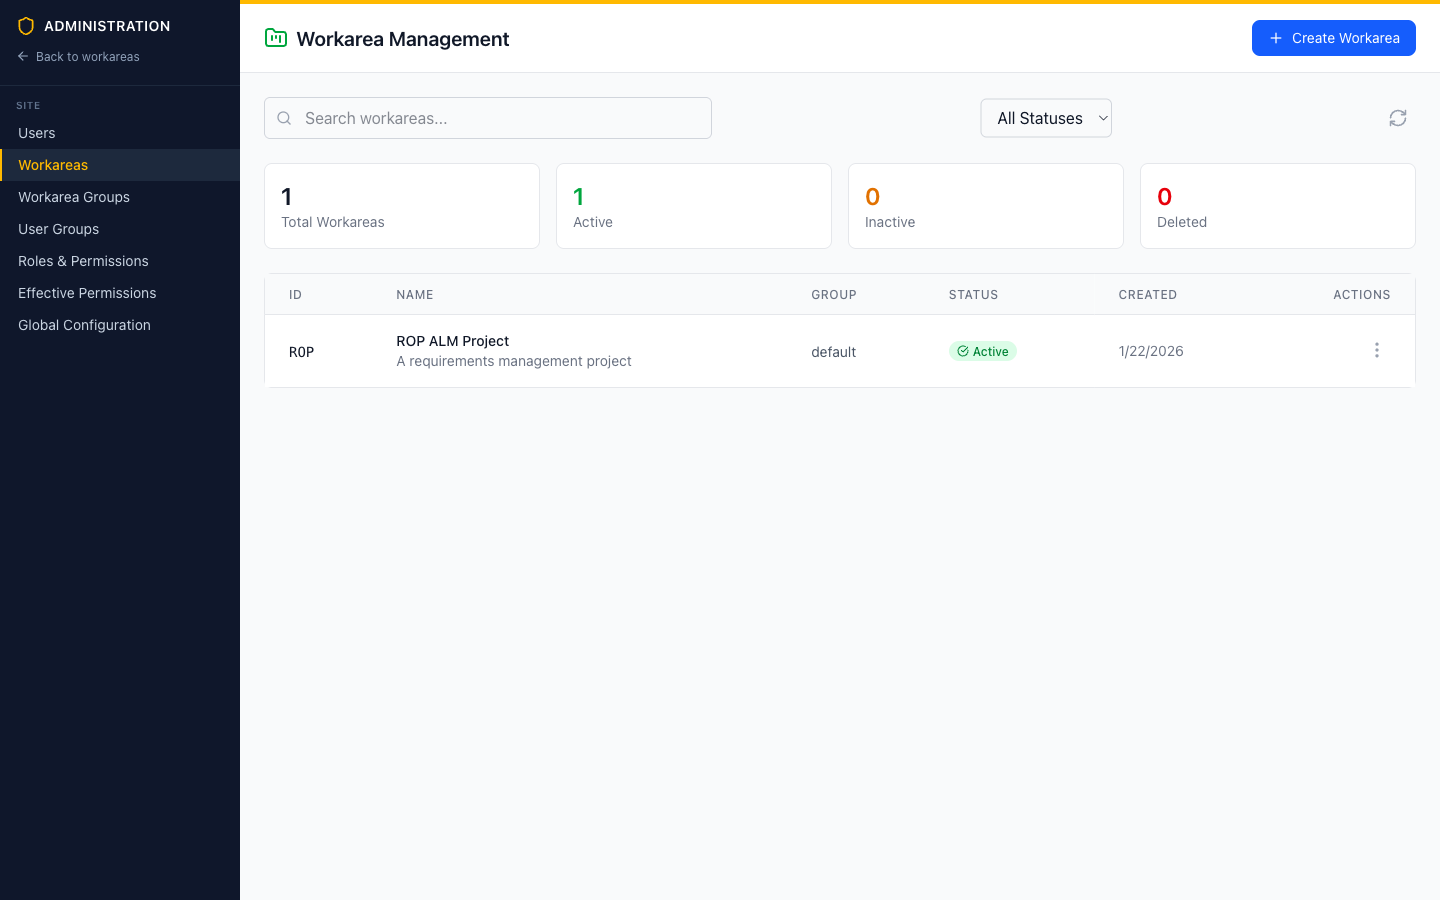Image resolution: width=1440 pixels, height=900 pixels.
Task: Click the Administration shield icon
Action: click(26, 26)
